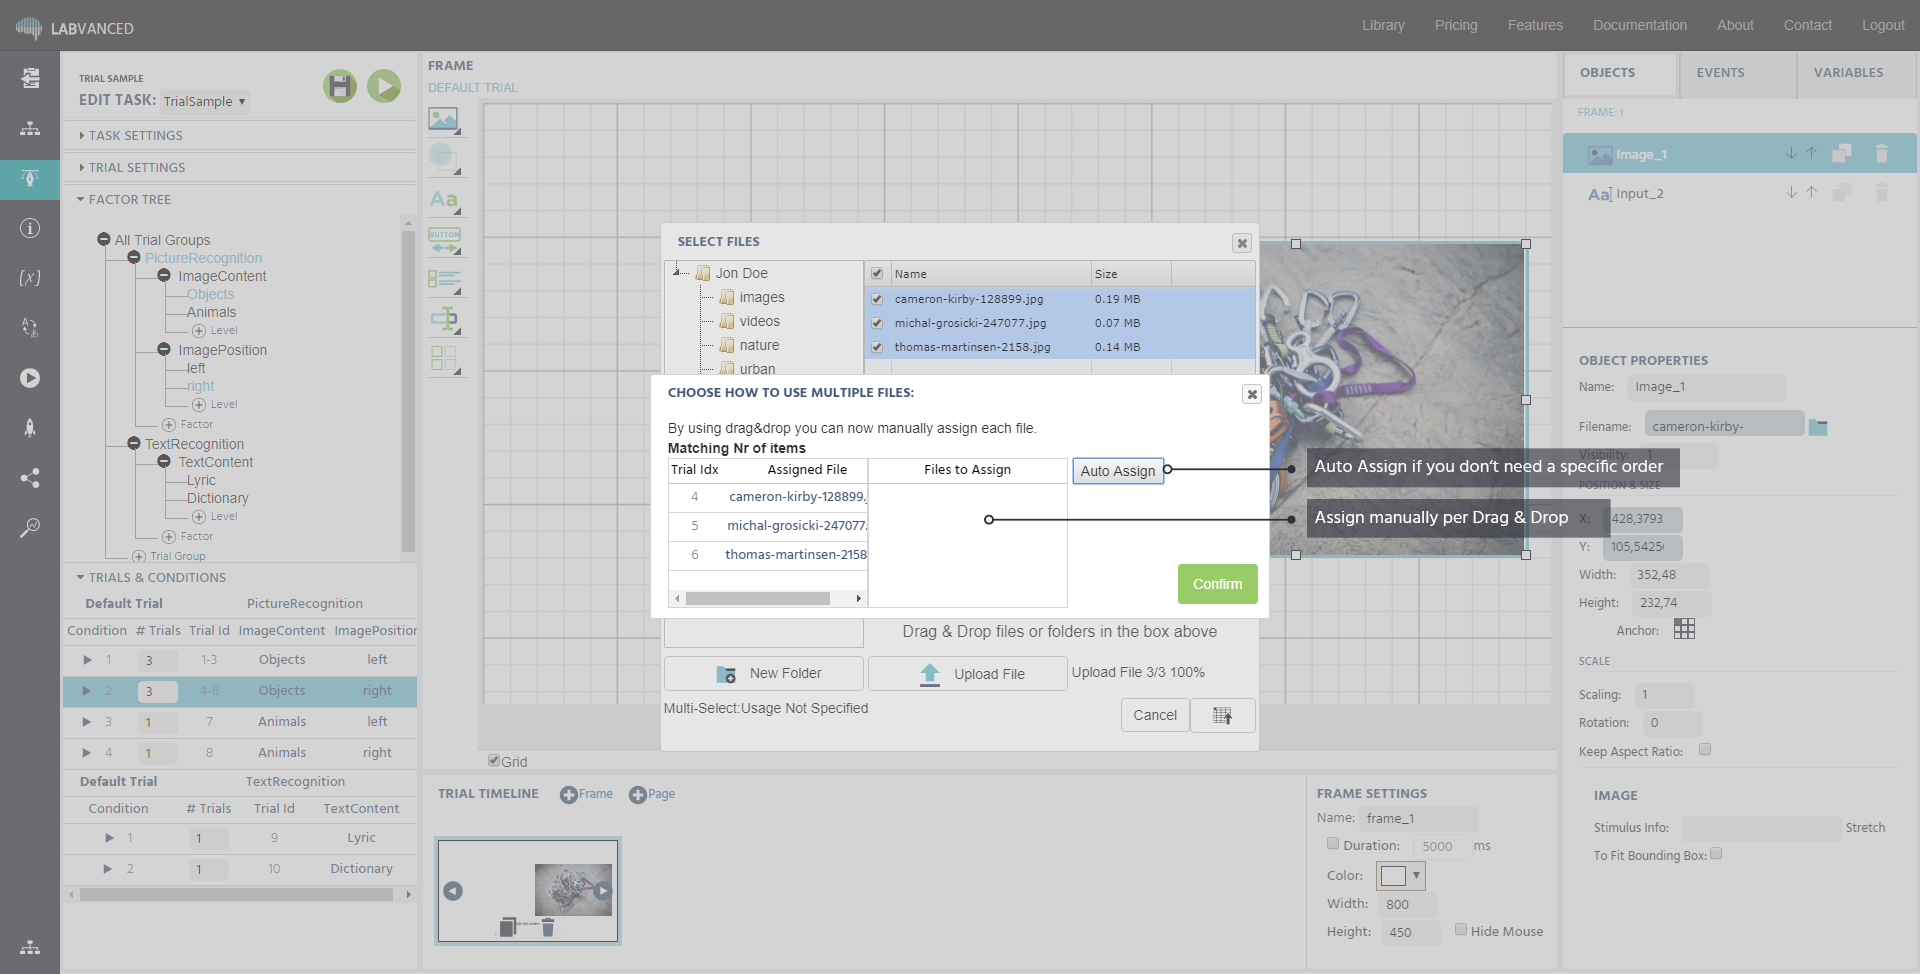Delete Input_2 with trash icon

tap(1881, 192)
